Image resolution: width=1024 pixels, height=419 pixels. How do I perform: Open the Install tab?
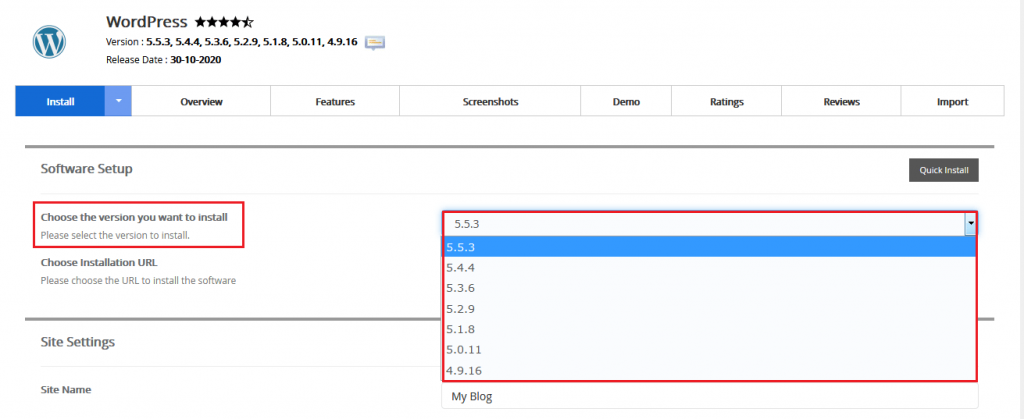[x=60, y=102]
